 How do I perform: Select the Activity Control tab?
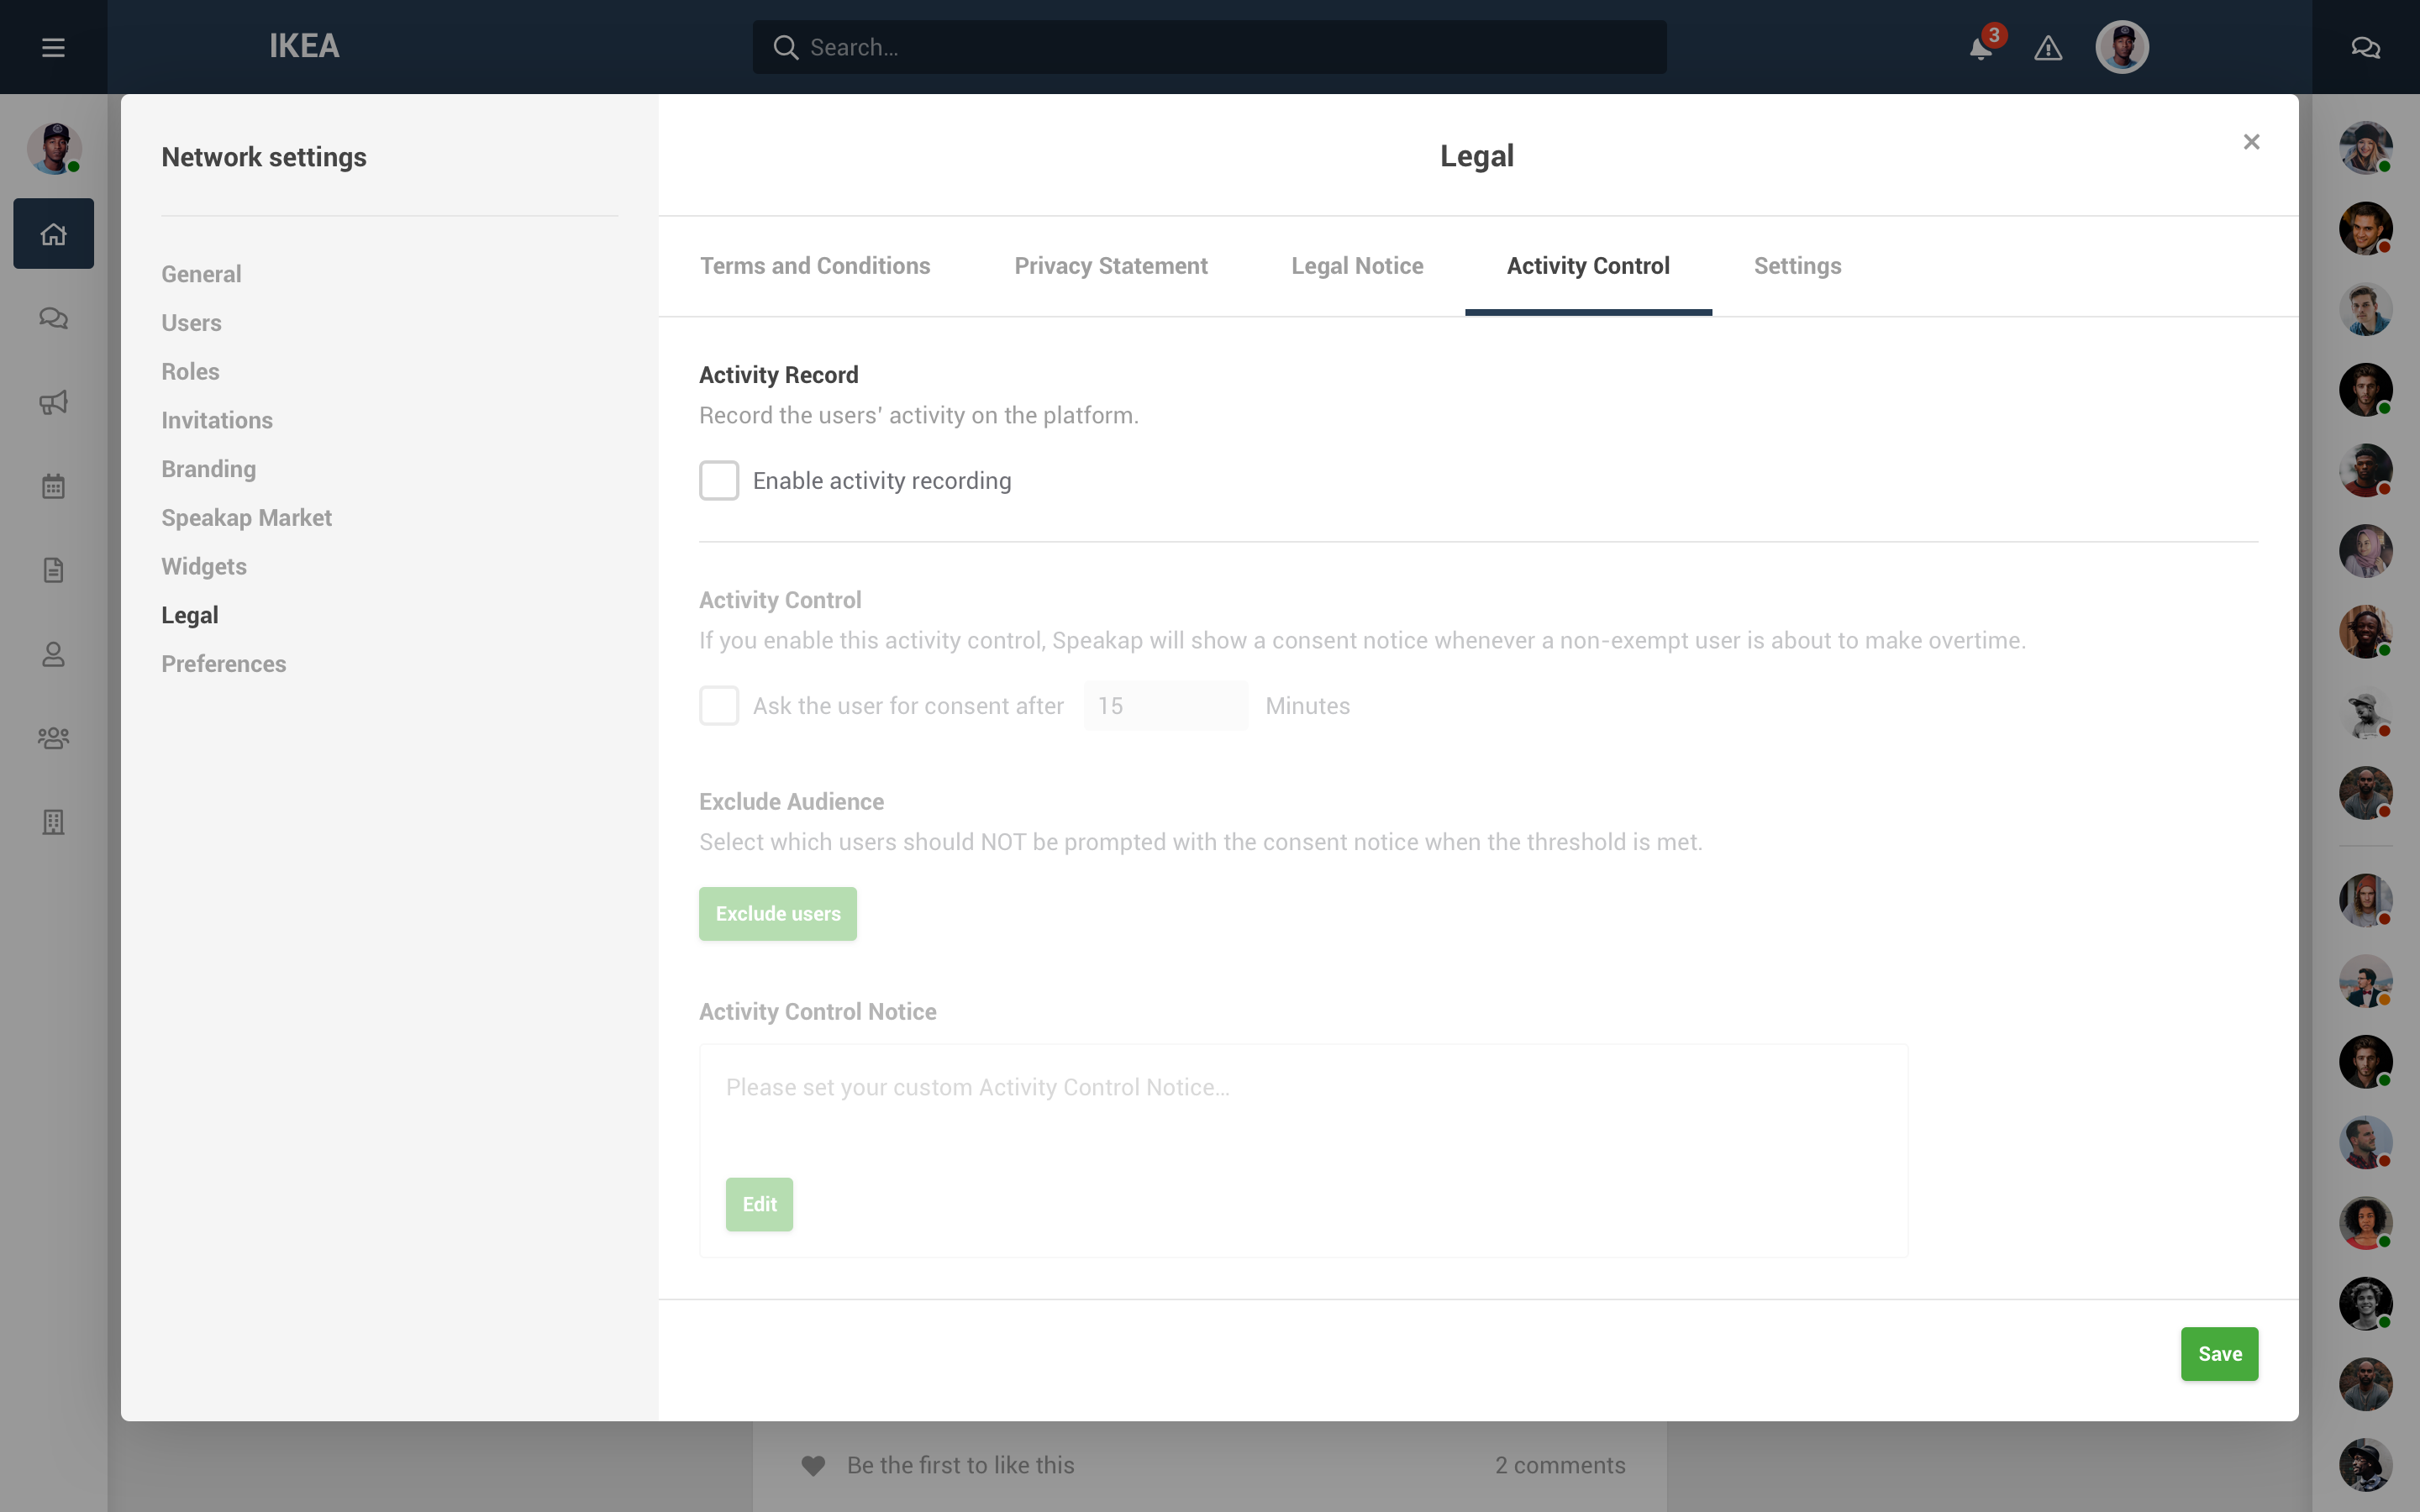[x=1588, y=266]
